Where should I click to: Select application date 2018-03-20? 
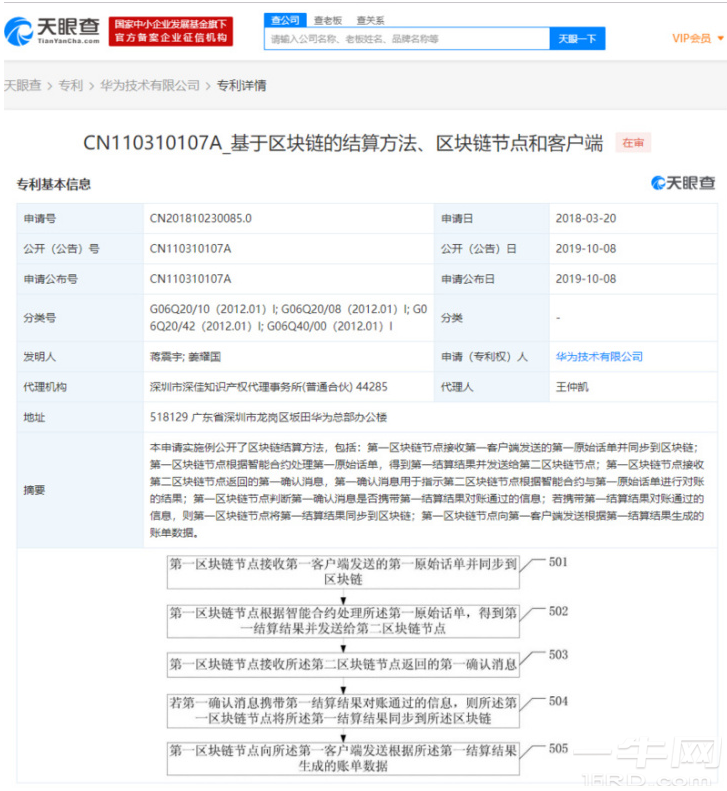pyautogui.click(x=586, y=218)
